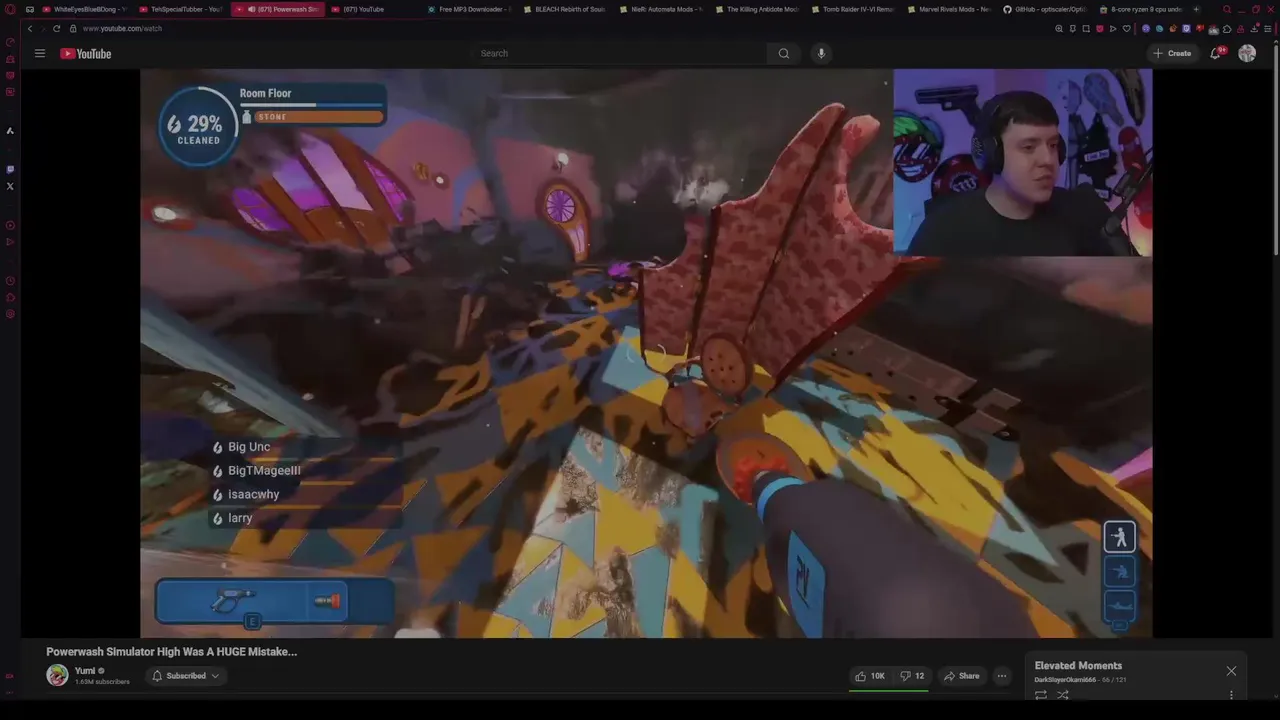Go to the YouTube home logo
This screenshot has height=720, width=1280.
85,53
